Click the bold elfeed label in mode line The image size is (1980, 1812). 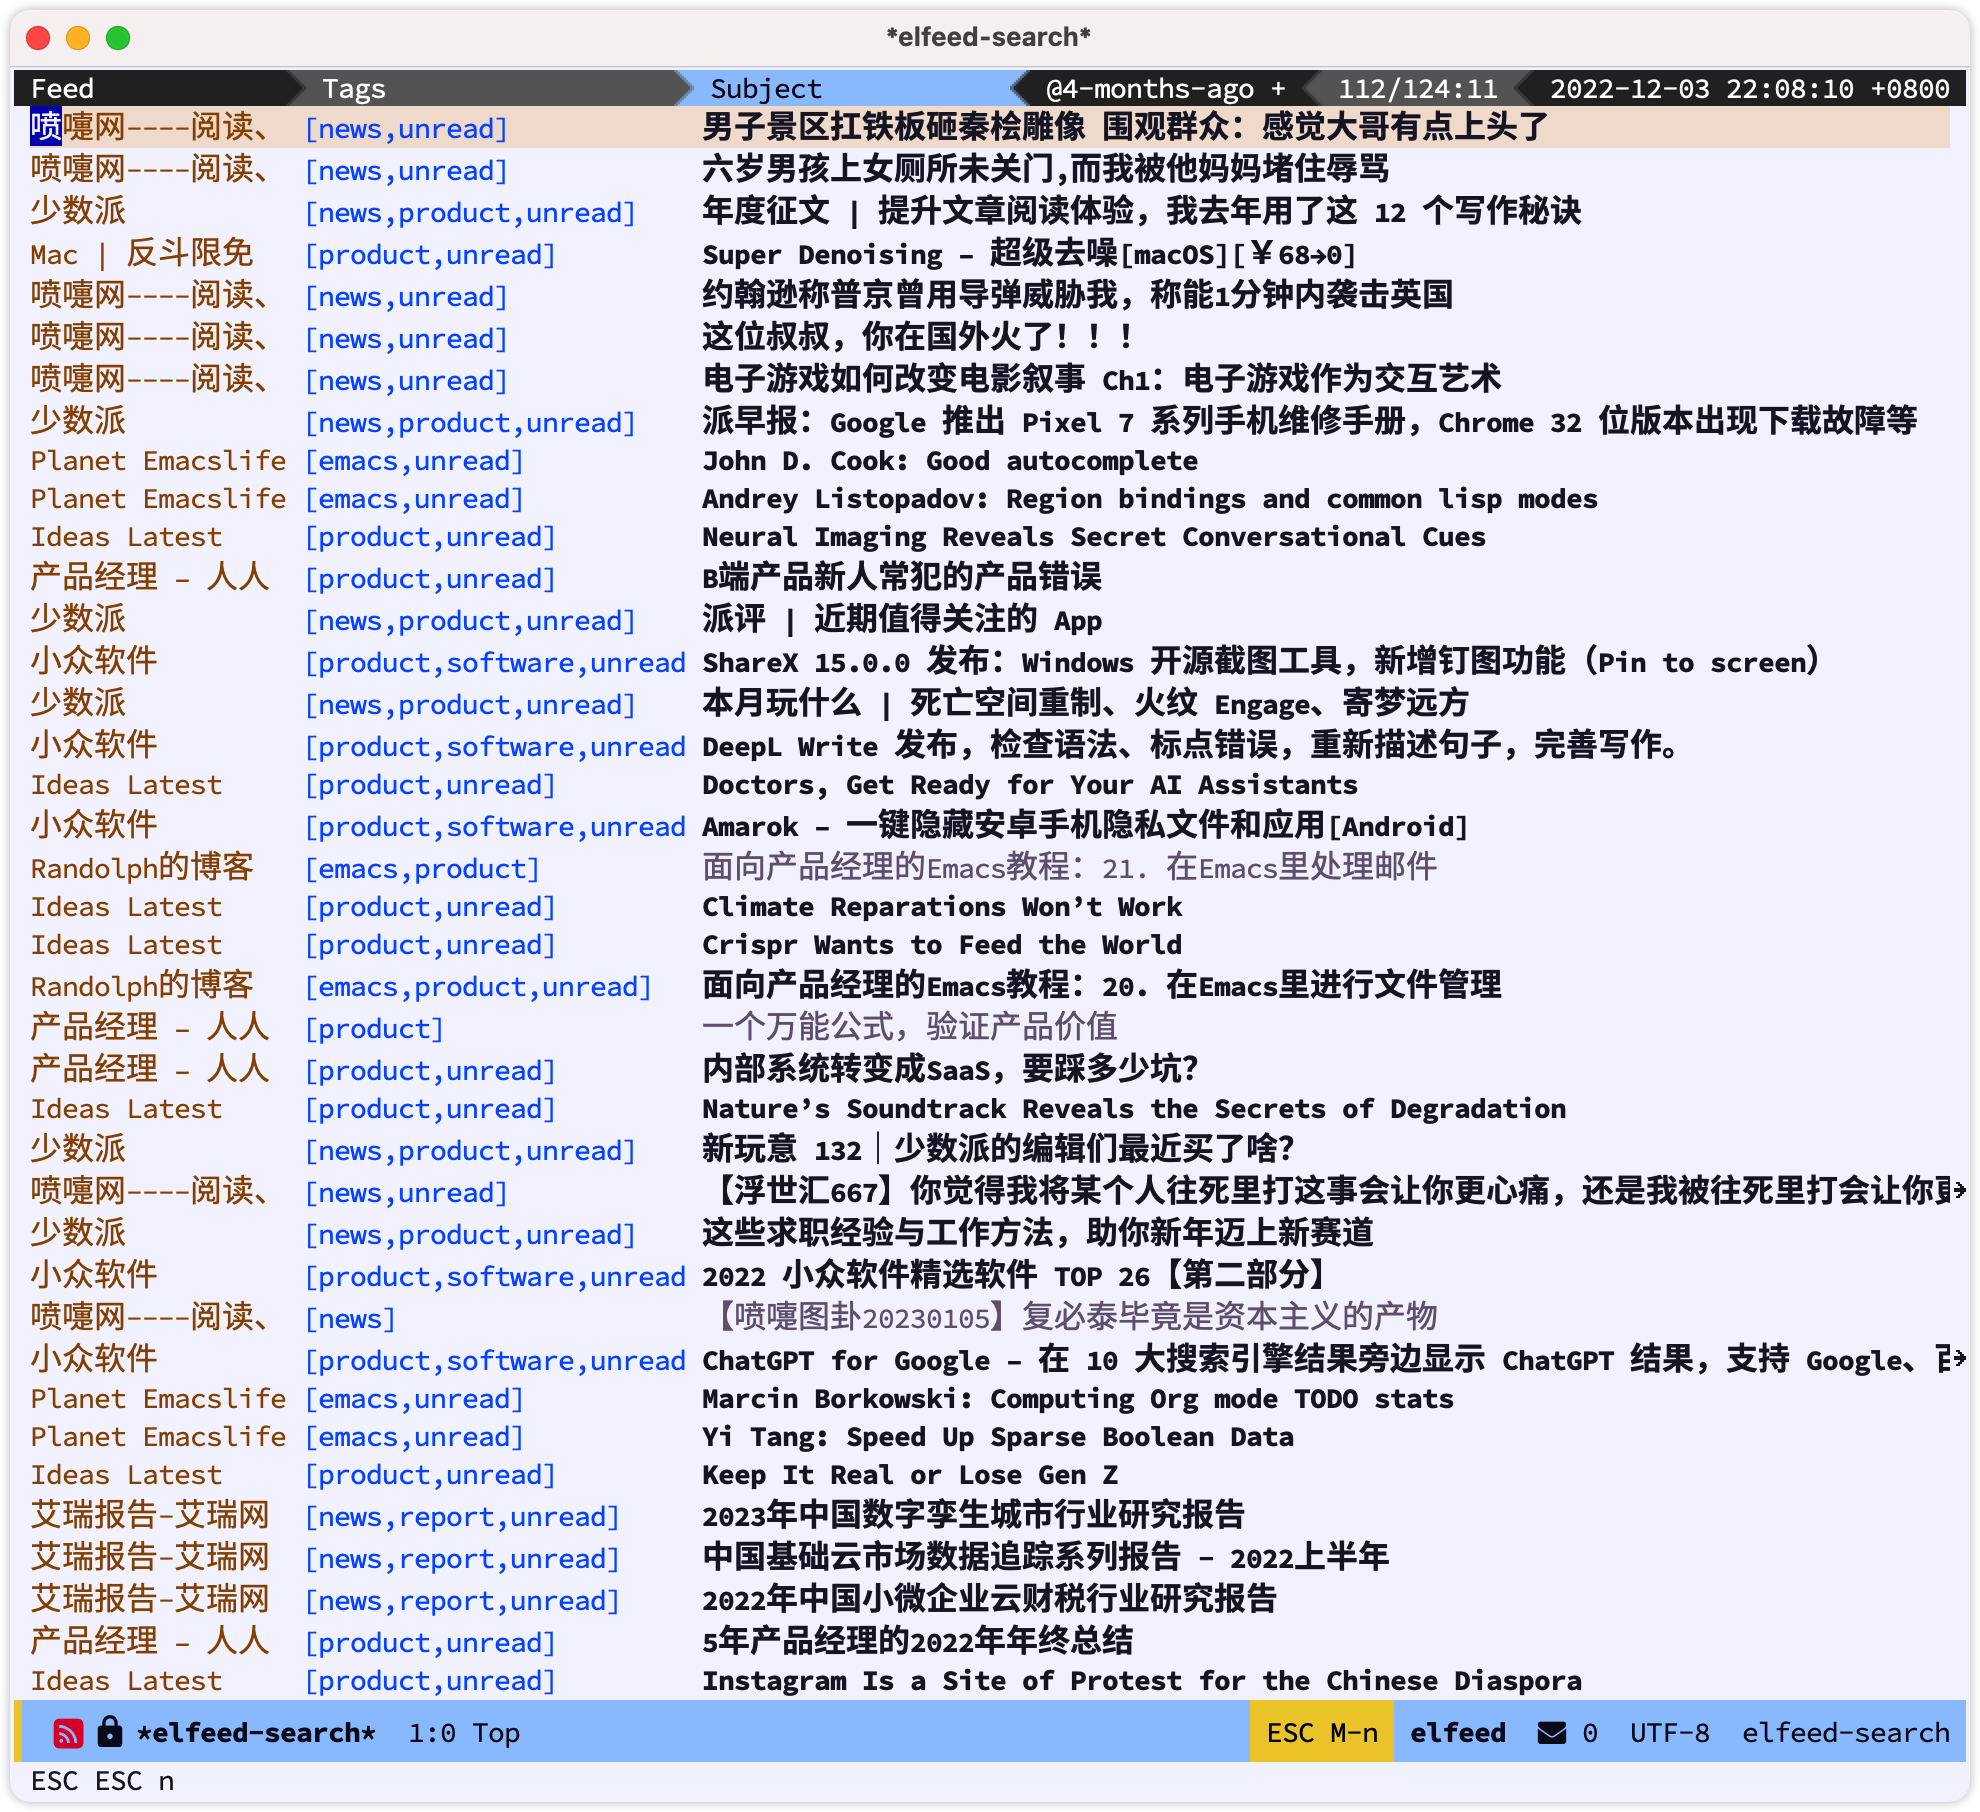[1457, 1732]
